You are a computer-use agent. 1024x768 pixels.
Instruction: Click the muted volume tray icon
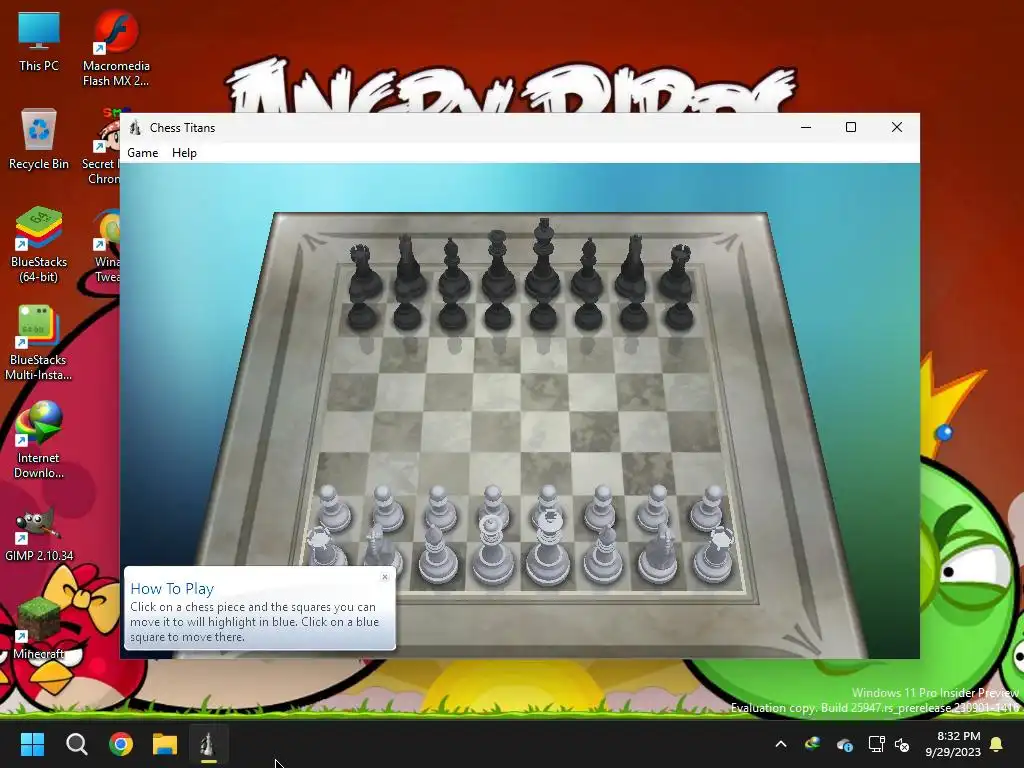(902, 744)
